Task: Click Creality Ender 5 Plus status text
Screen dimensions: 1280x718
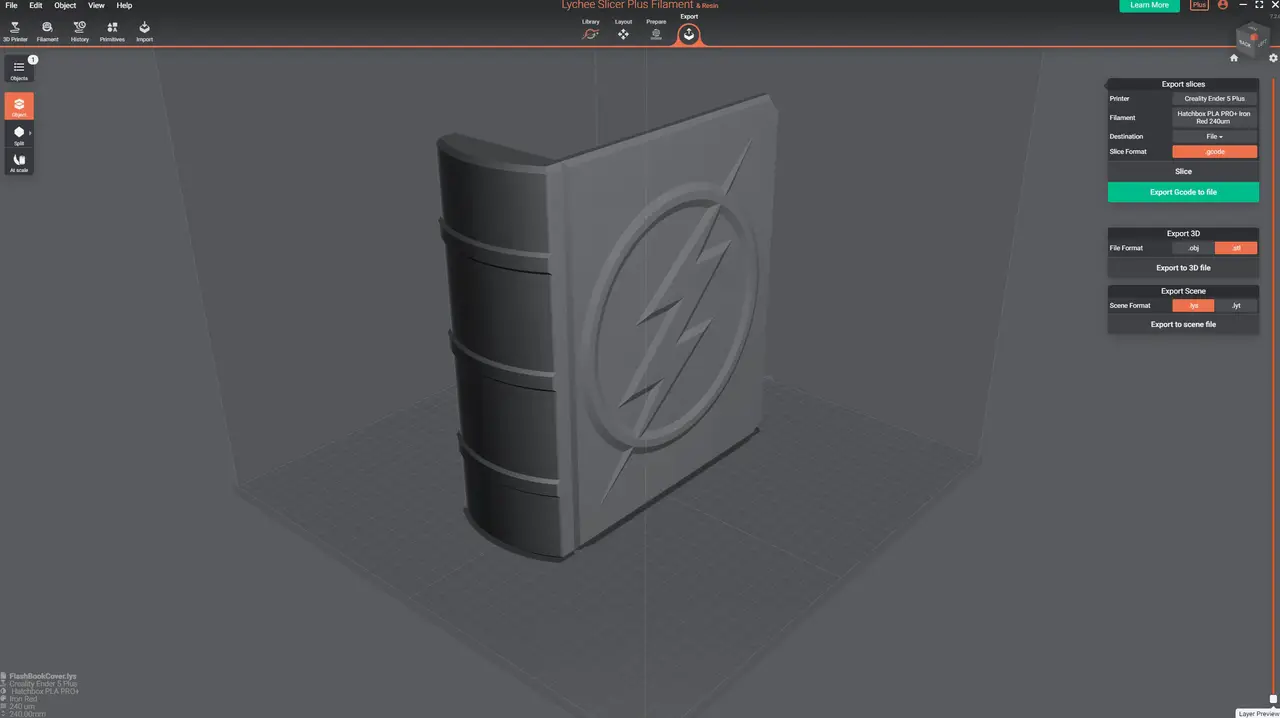Action: click(43, 684)
